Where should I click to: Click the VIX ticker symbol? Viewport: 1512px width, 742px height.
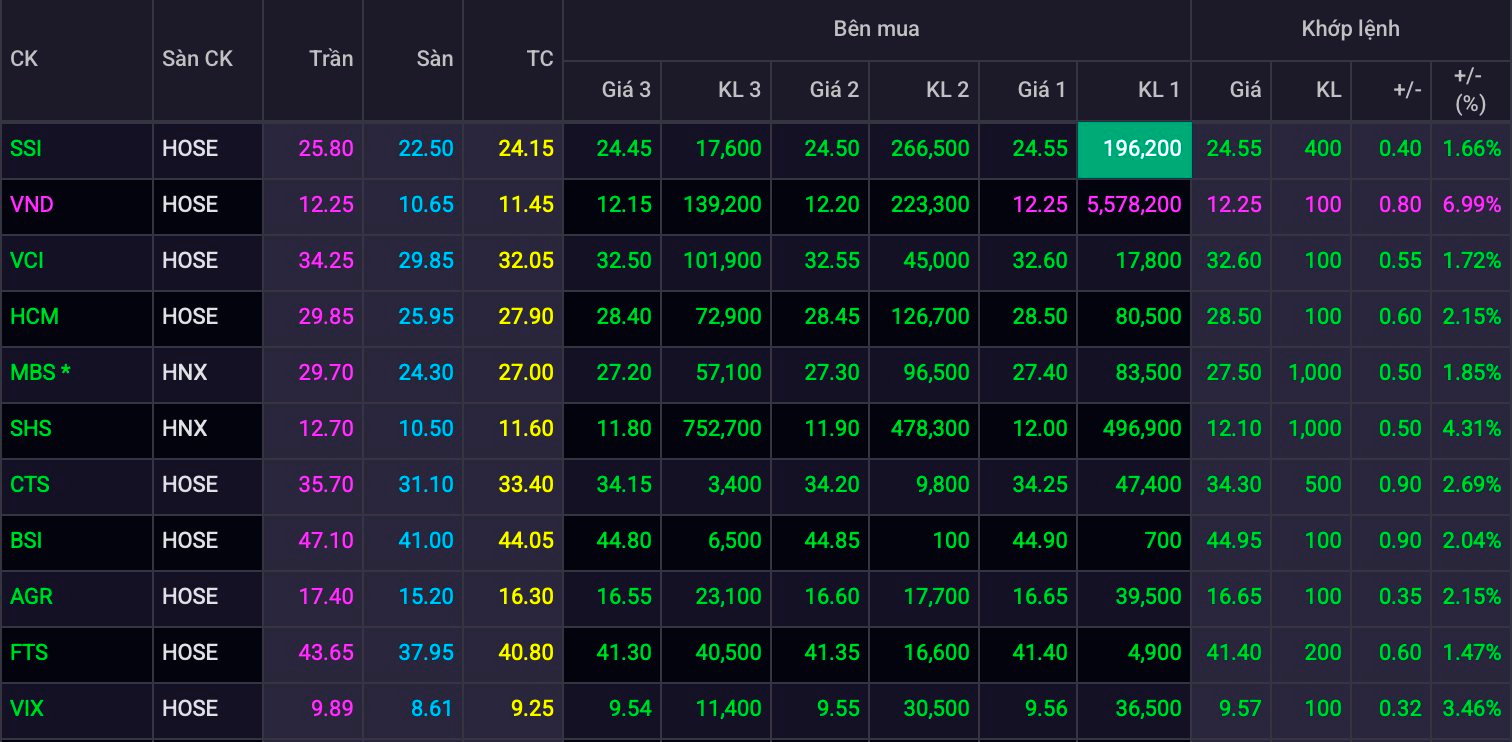[27, 709]
